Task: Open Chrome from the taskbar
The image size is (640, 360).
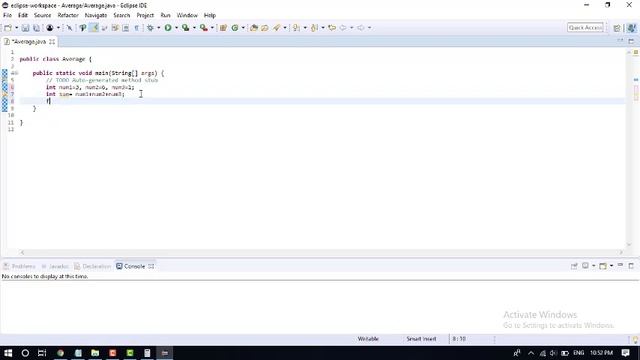Action: click(x=60, y=353)
